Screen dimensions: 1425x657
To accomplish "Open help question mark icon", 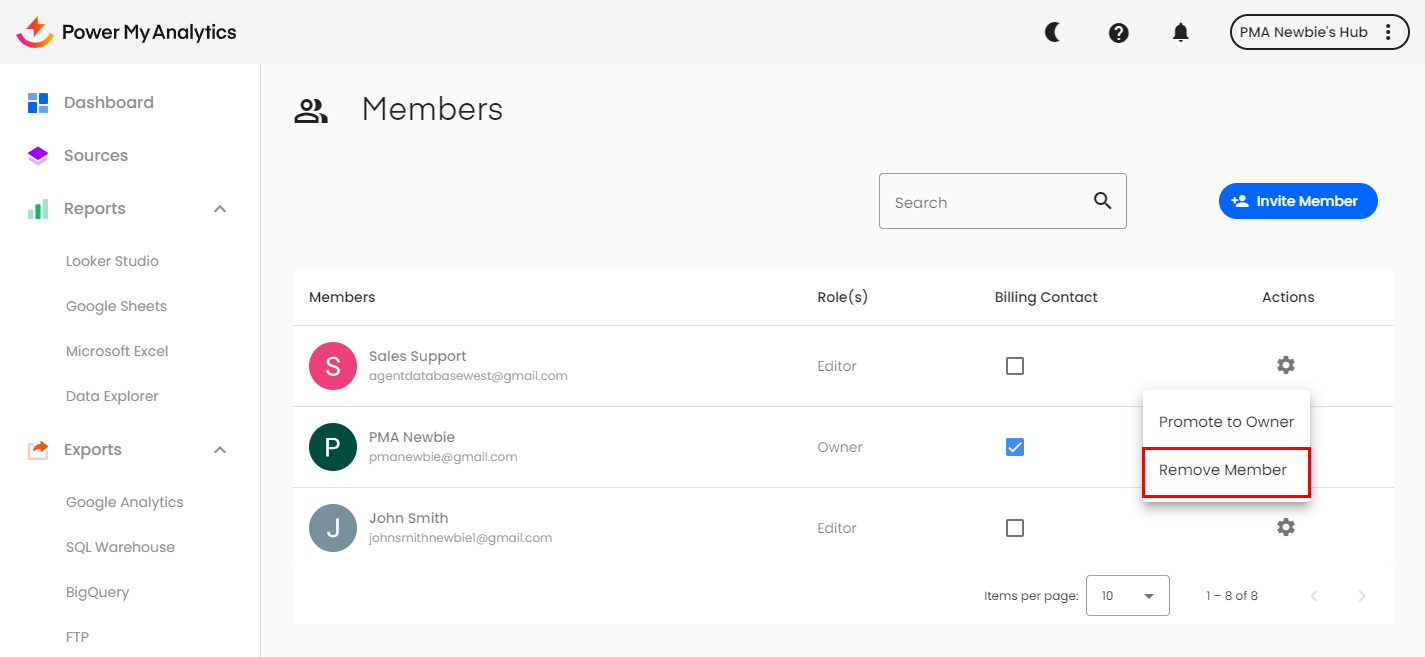I will pyautogui.click(x=1118, y=32).
